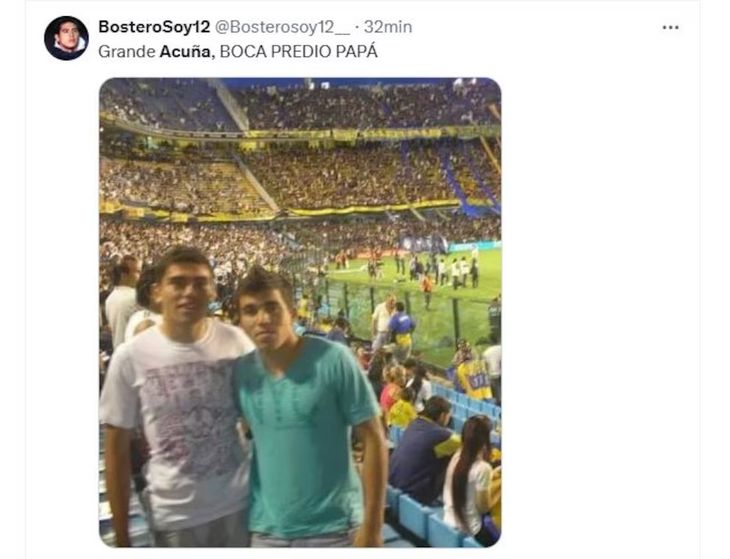Click the tweet text BOCA PREDIO PAPÁ

(298, 51)
